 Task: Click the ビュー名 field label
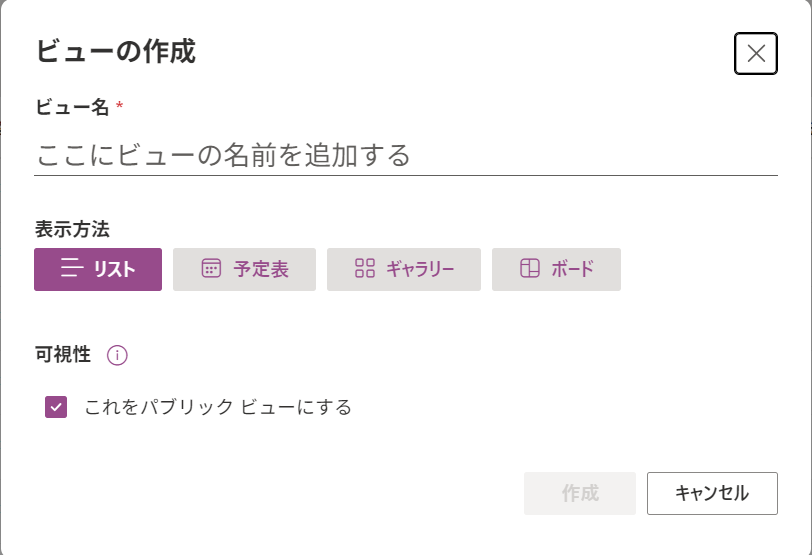pos(72,107)
